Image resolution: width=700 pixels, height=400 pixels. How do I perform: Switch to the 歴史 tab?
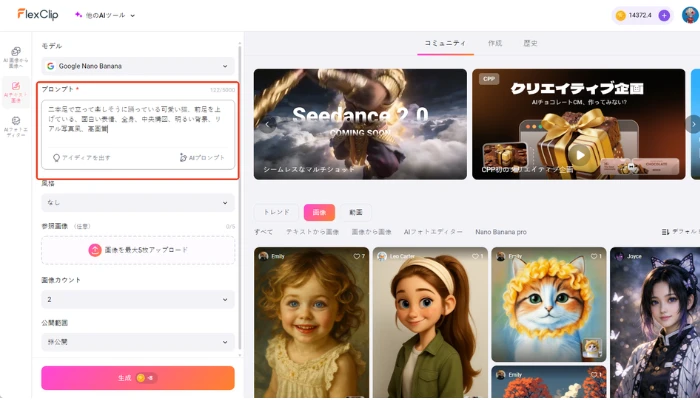[x=530, y=43]
